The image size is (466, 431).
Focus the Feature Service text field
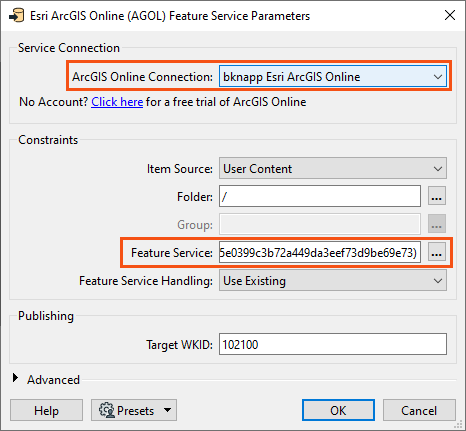320,253
